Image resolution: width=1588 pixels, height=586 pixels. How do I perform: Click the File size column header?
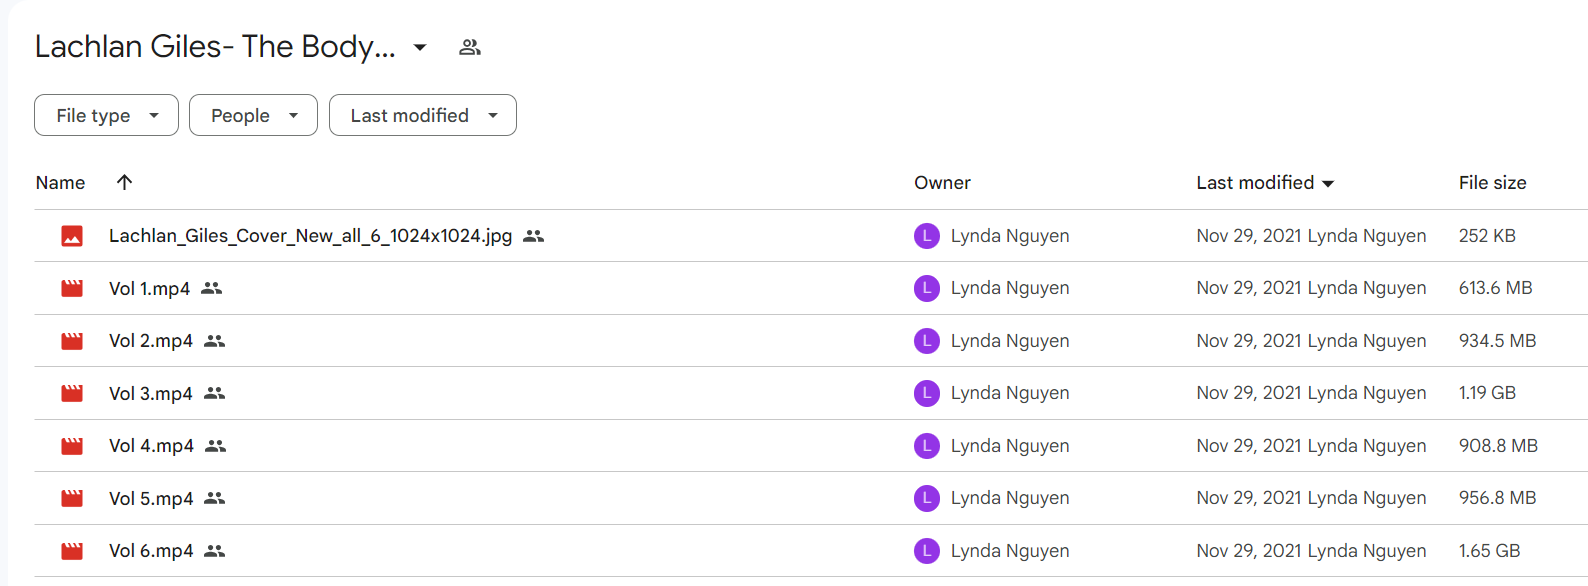point(1492,183)
